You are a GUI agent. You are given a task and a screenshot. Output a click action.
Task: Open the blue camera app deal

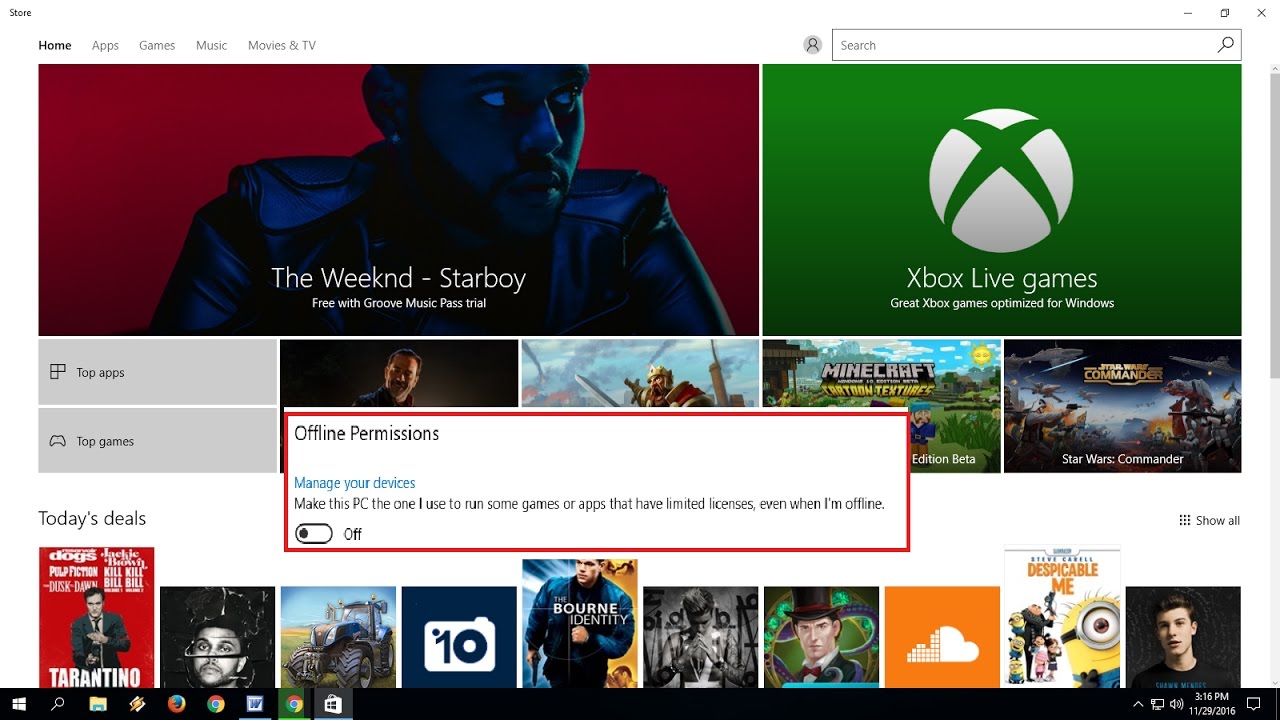coord(459,637)
